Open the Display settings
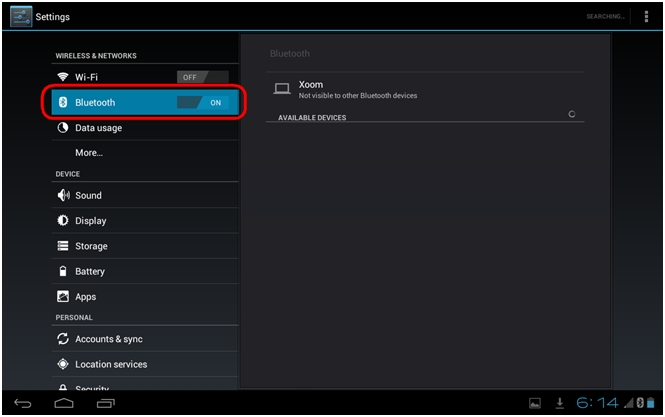This screenshot has height=417, width=665. click(x=145, y=221)
